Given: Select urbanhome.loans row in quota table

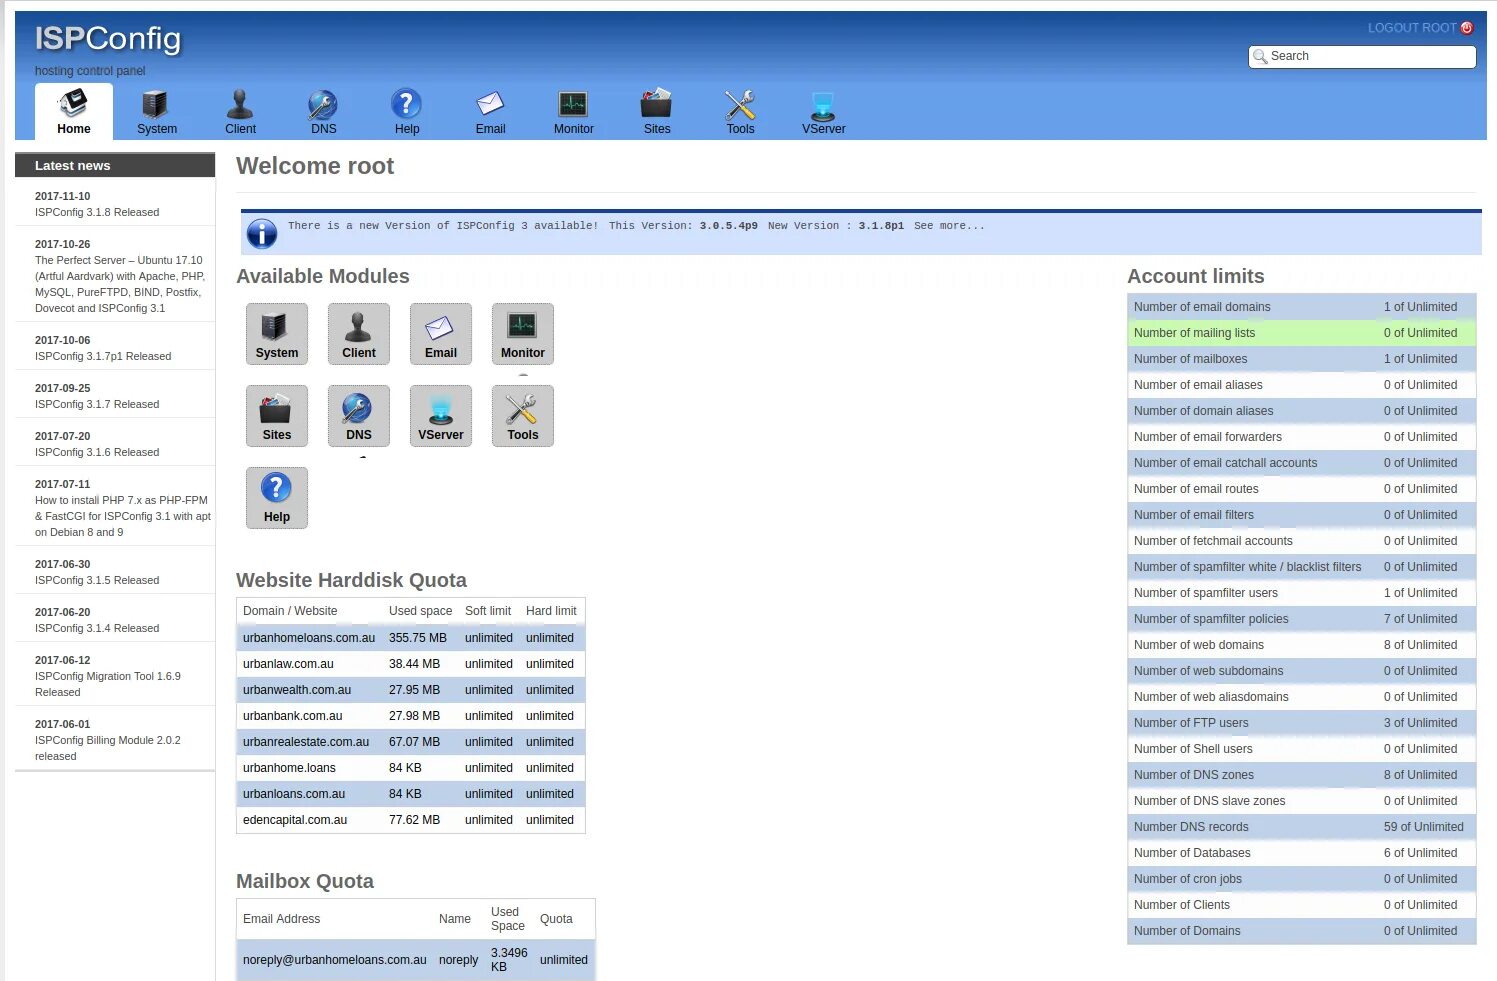Looking at the screenshot, I should click(411, 768).
